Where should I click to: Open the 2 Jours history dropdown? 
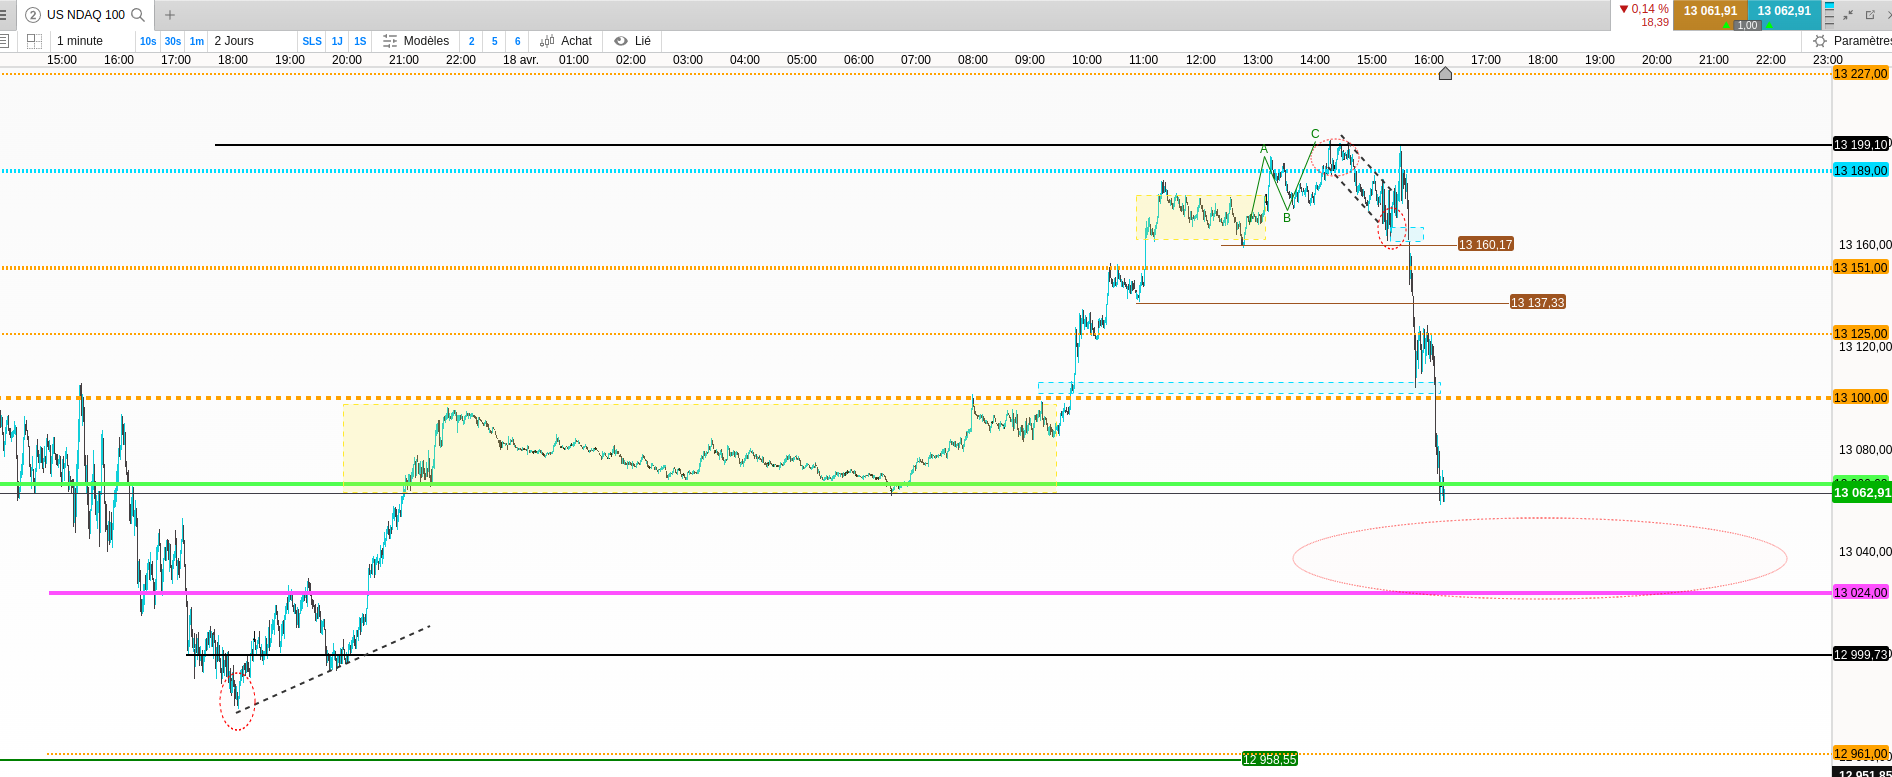pyautogui.click(x=234, y=41)
